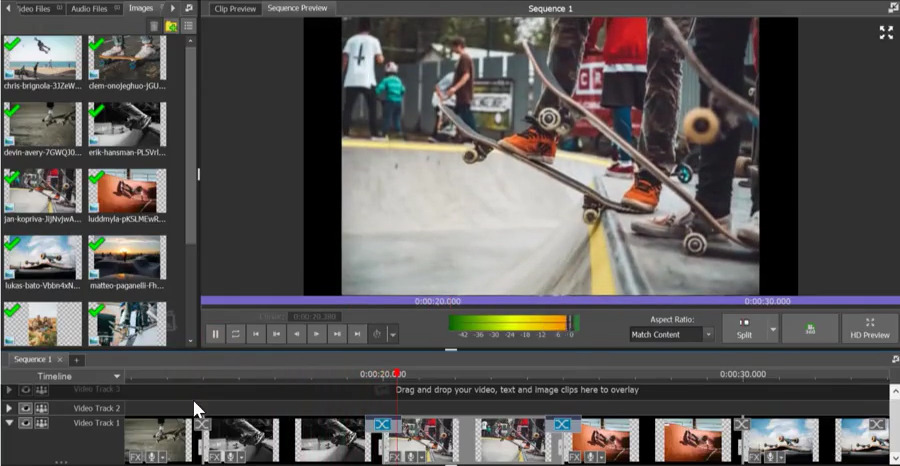
Task: Collapse Video Track 1
Action: [x=9, y=423]
